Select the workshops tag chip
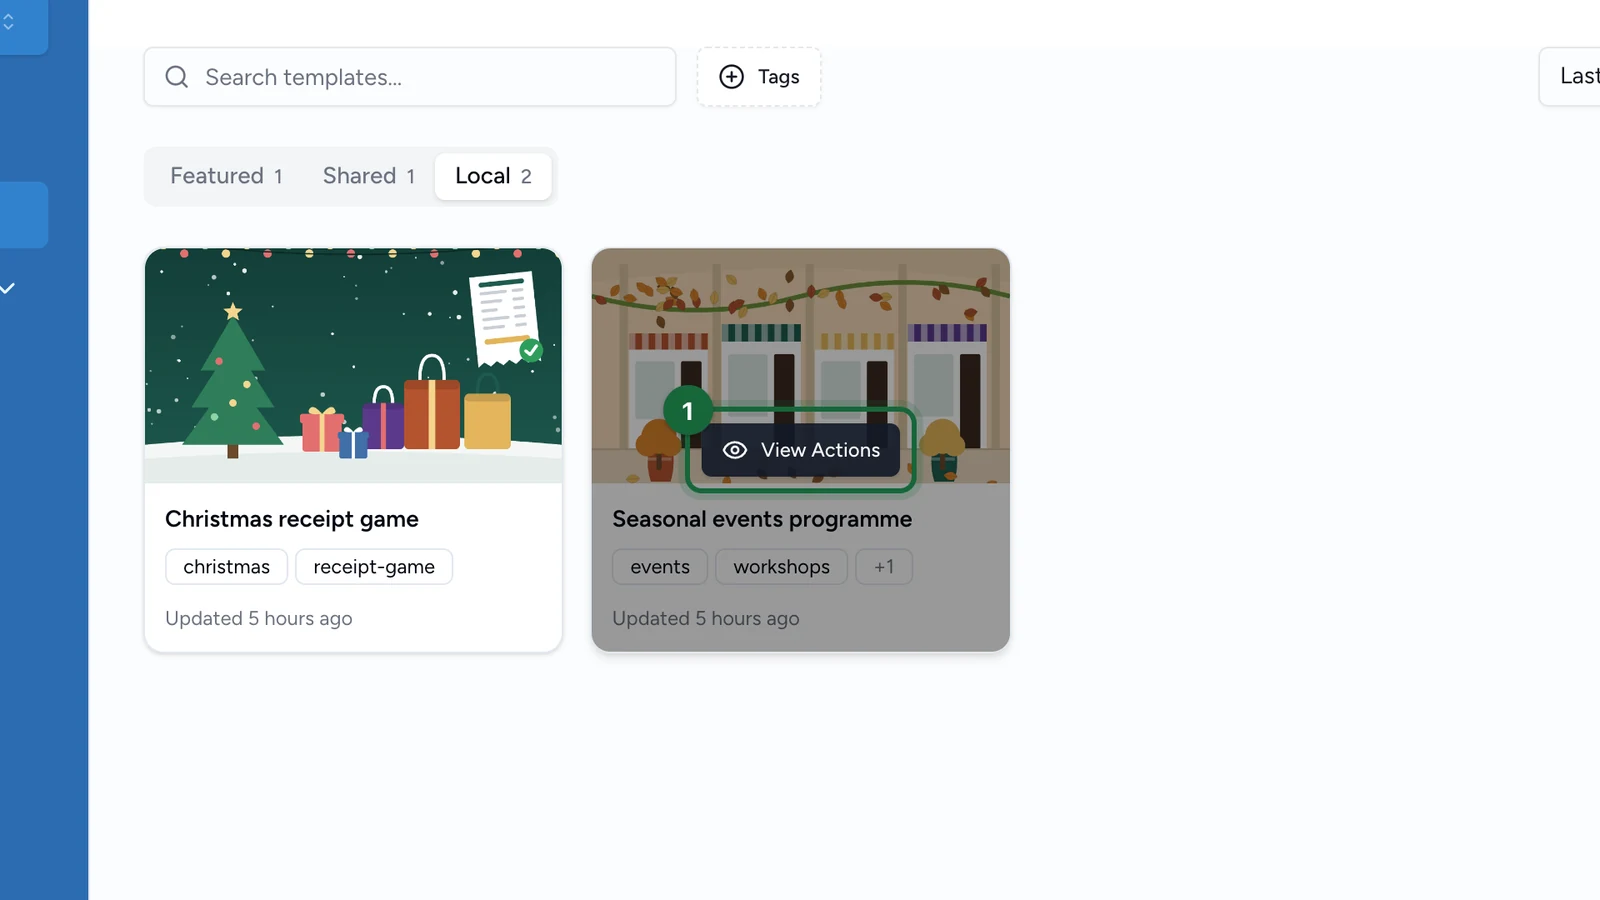This screenshot has width=1600, height=900. click(x=782, y=567)
